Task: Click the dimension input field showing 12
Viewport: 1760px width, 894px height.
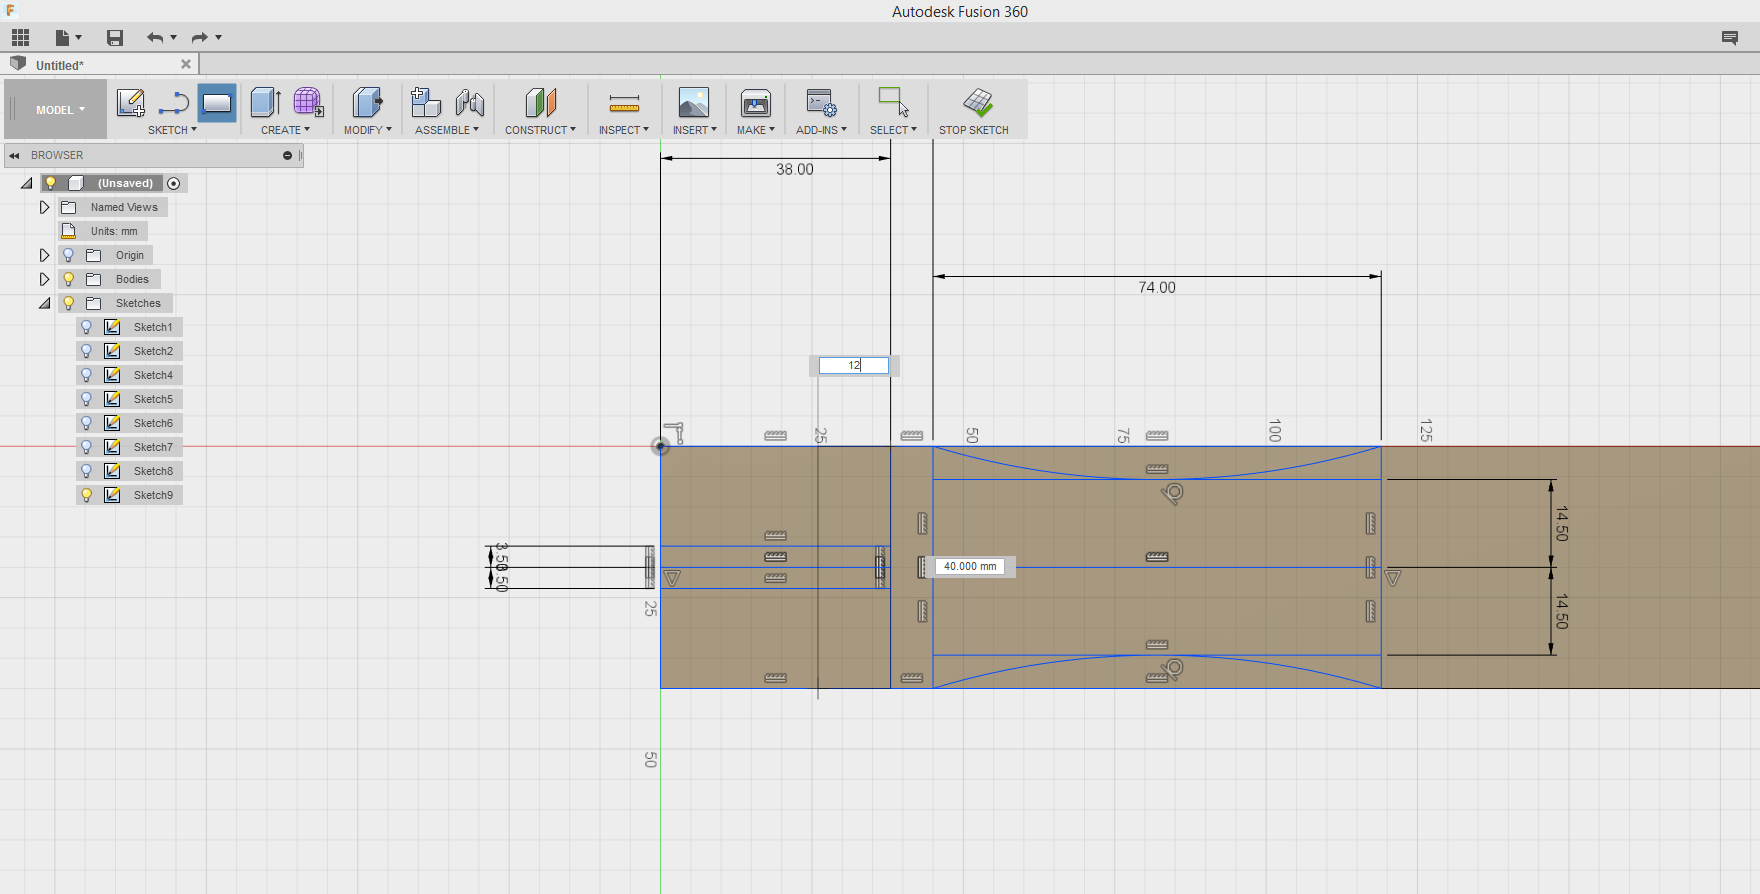Action: [x=854, y=365]
